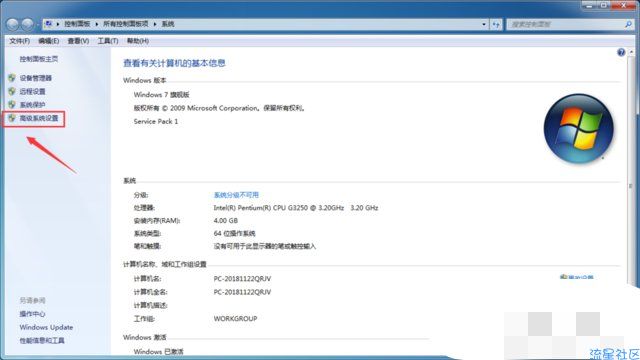Click the PC-20181122QRJV value beside 计算机名
640x360 pixels.
[x=242, y=279]
